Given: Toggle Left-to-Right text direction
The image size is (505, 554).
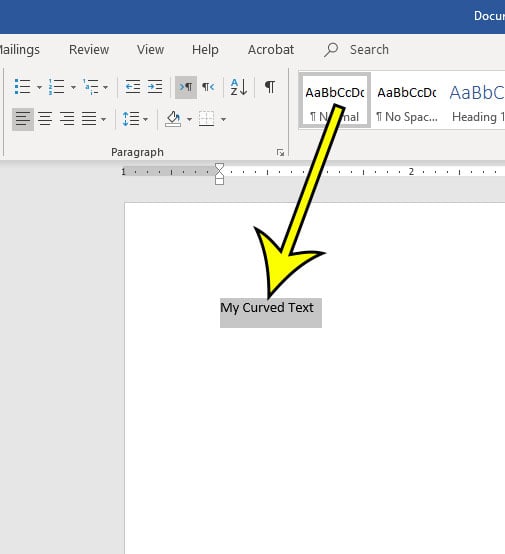Looking at the screenshot, I should point(186,87).
